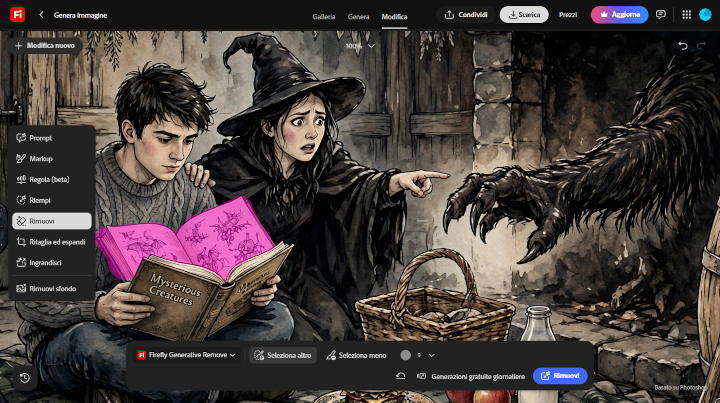Screen dimensions: 720x403
Task: Select the Modifica tab
Action: point(394,17)
